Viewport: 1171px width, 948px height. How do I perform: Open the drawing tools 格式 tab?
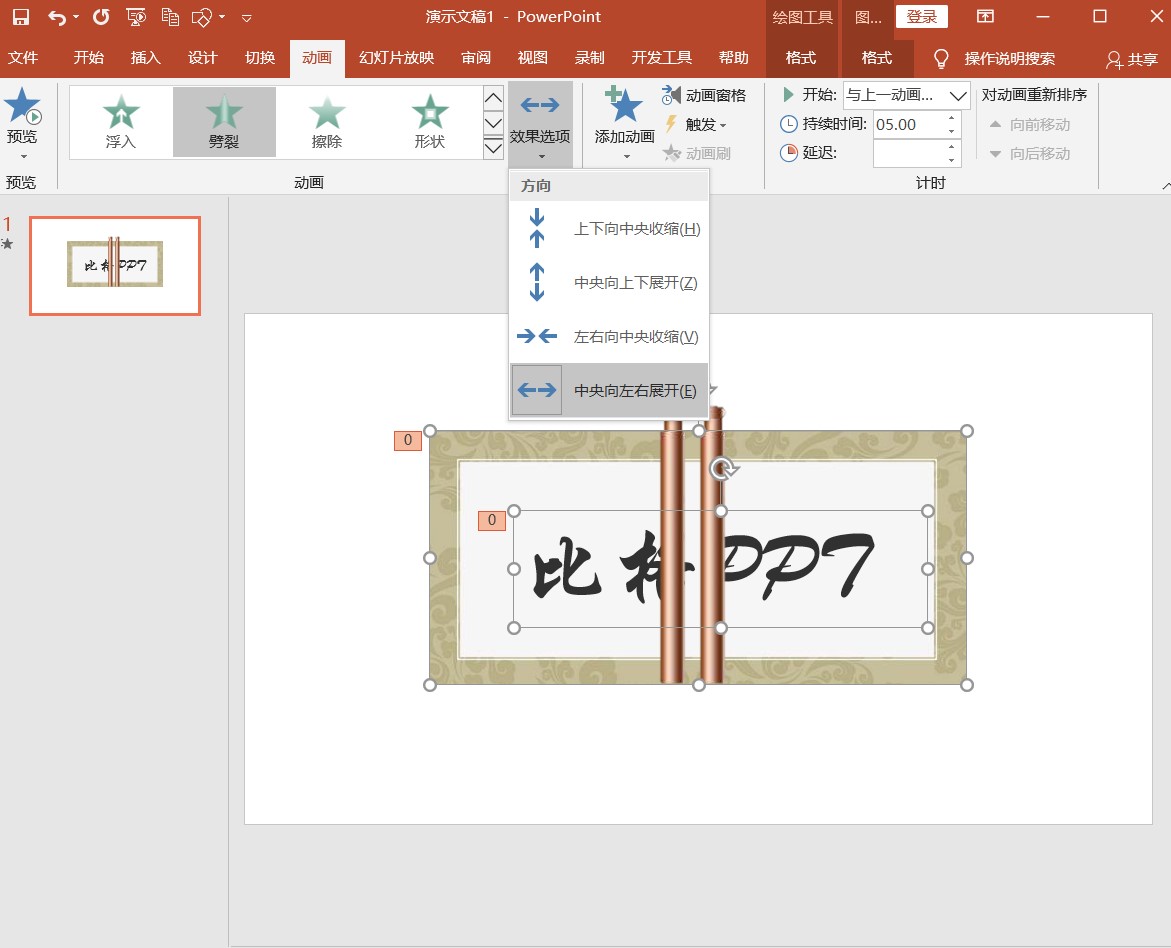point(801,58)
